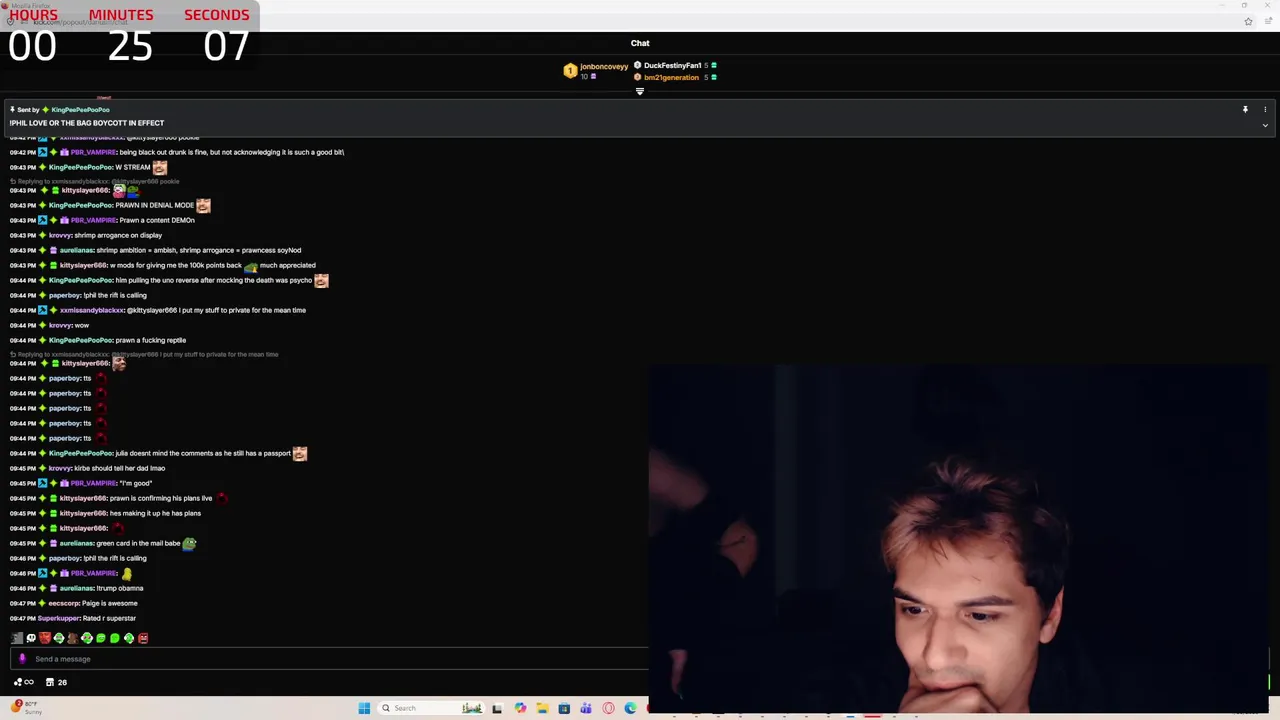
Task: Open Microsoft Edge on the taskbar
Action: point(630,708)
